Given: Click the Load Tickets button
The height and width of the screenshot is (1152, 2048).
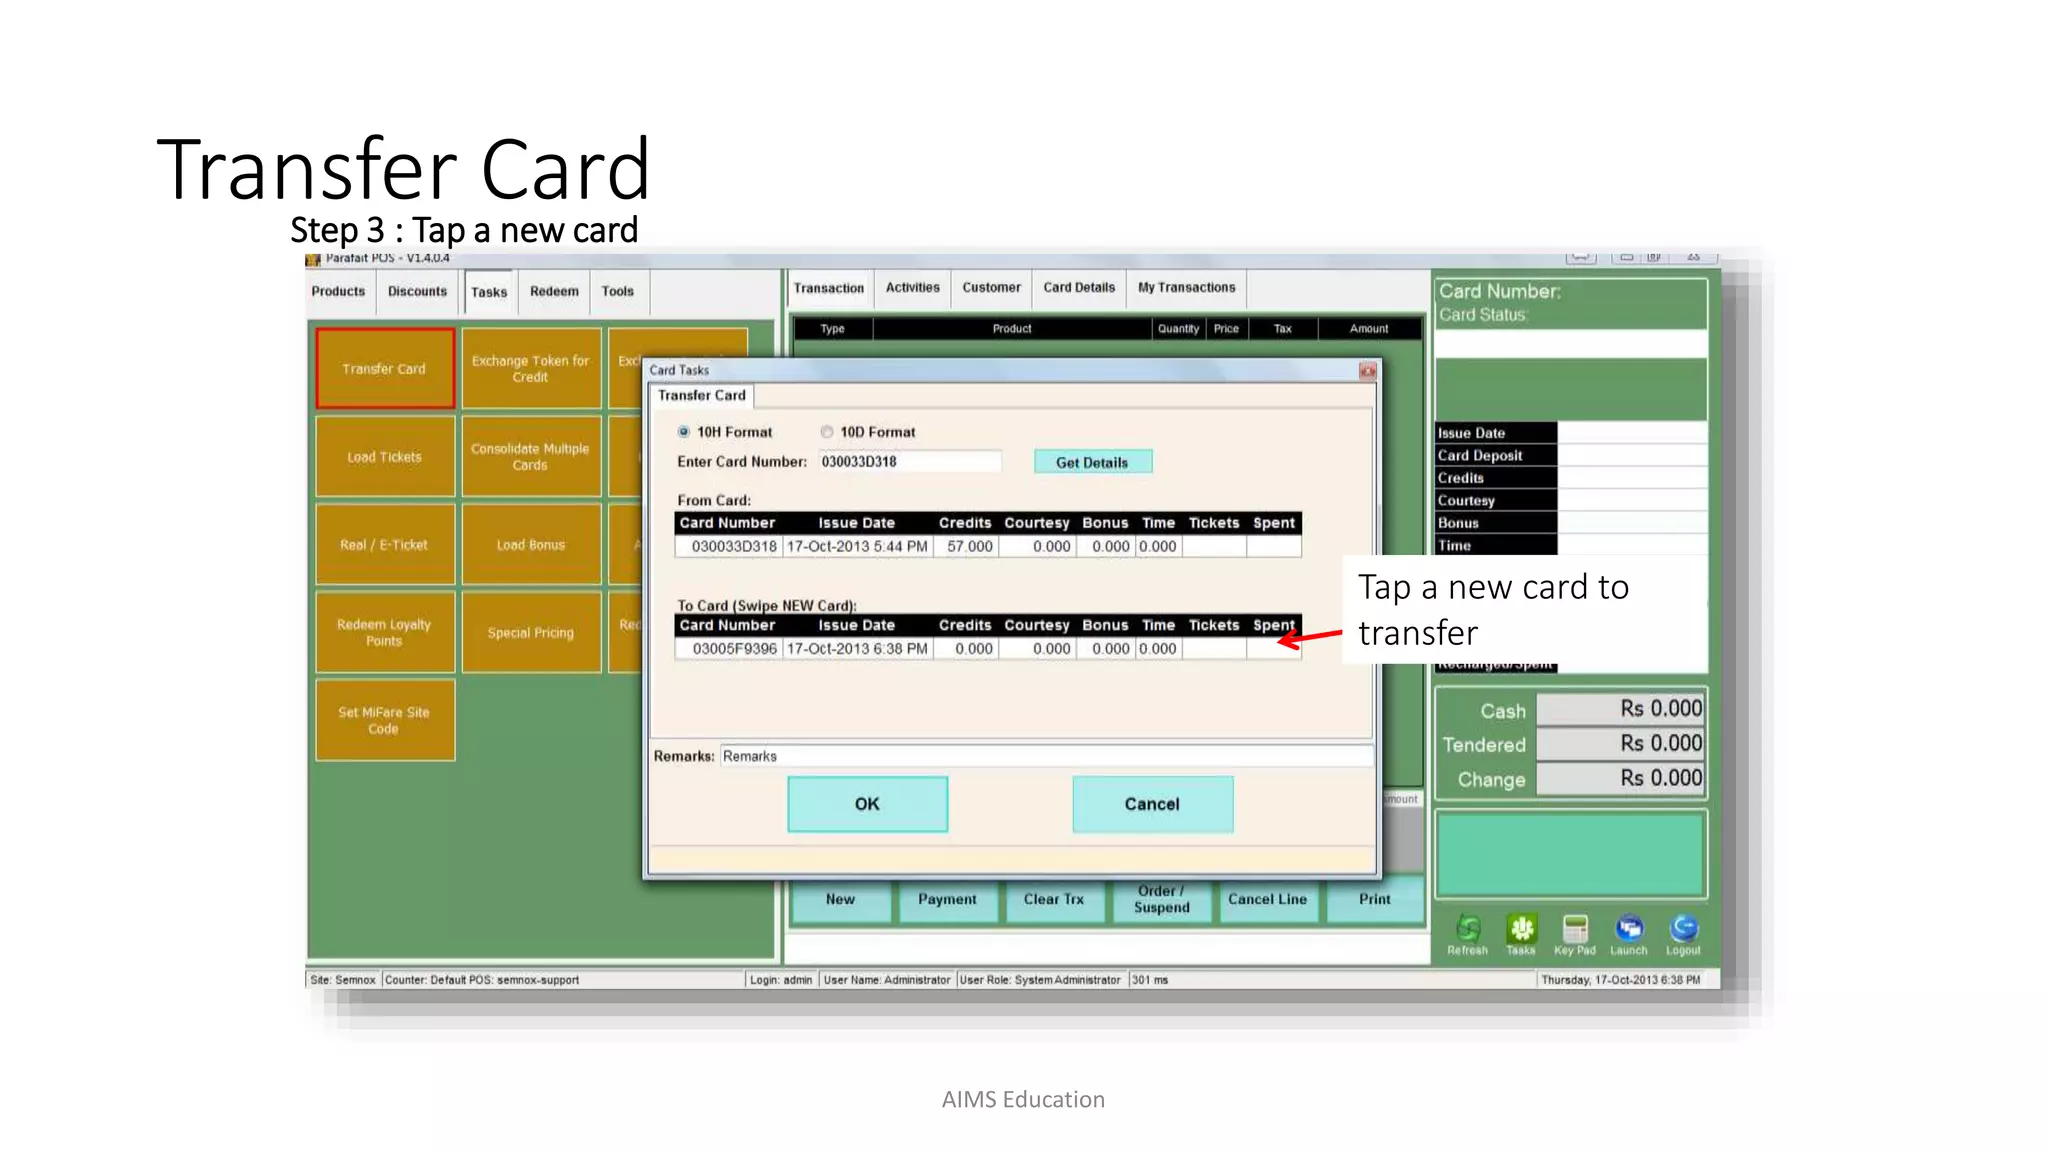Looking at the screenshot, I should (385, 457).
